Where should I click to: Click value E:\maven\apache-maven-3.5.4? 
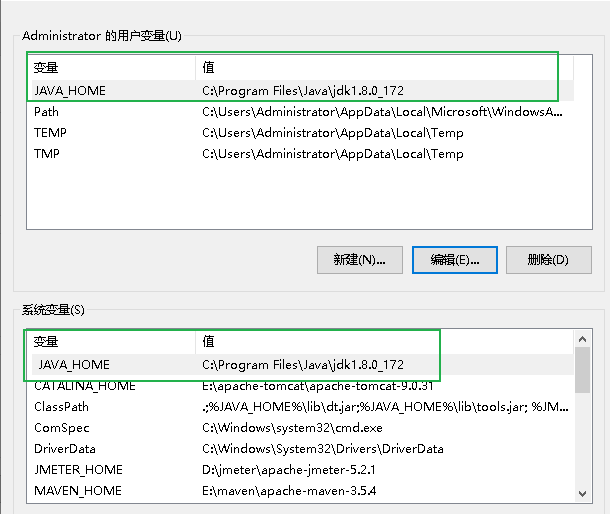pyautogui.click(x=289, y=491)
